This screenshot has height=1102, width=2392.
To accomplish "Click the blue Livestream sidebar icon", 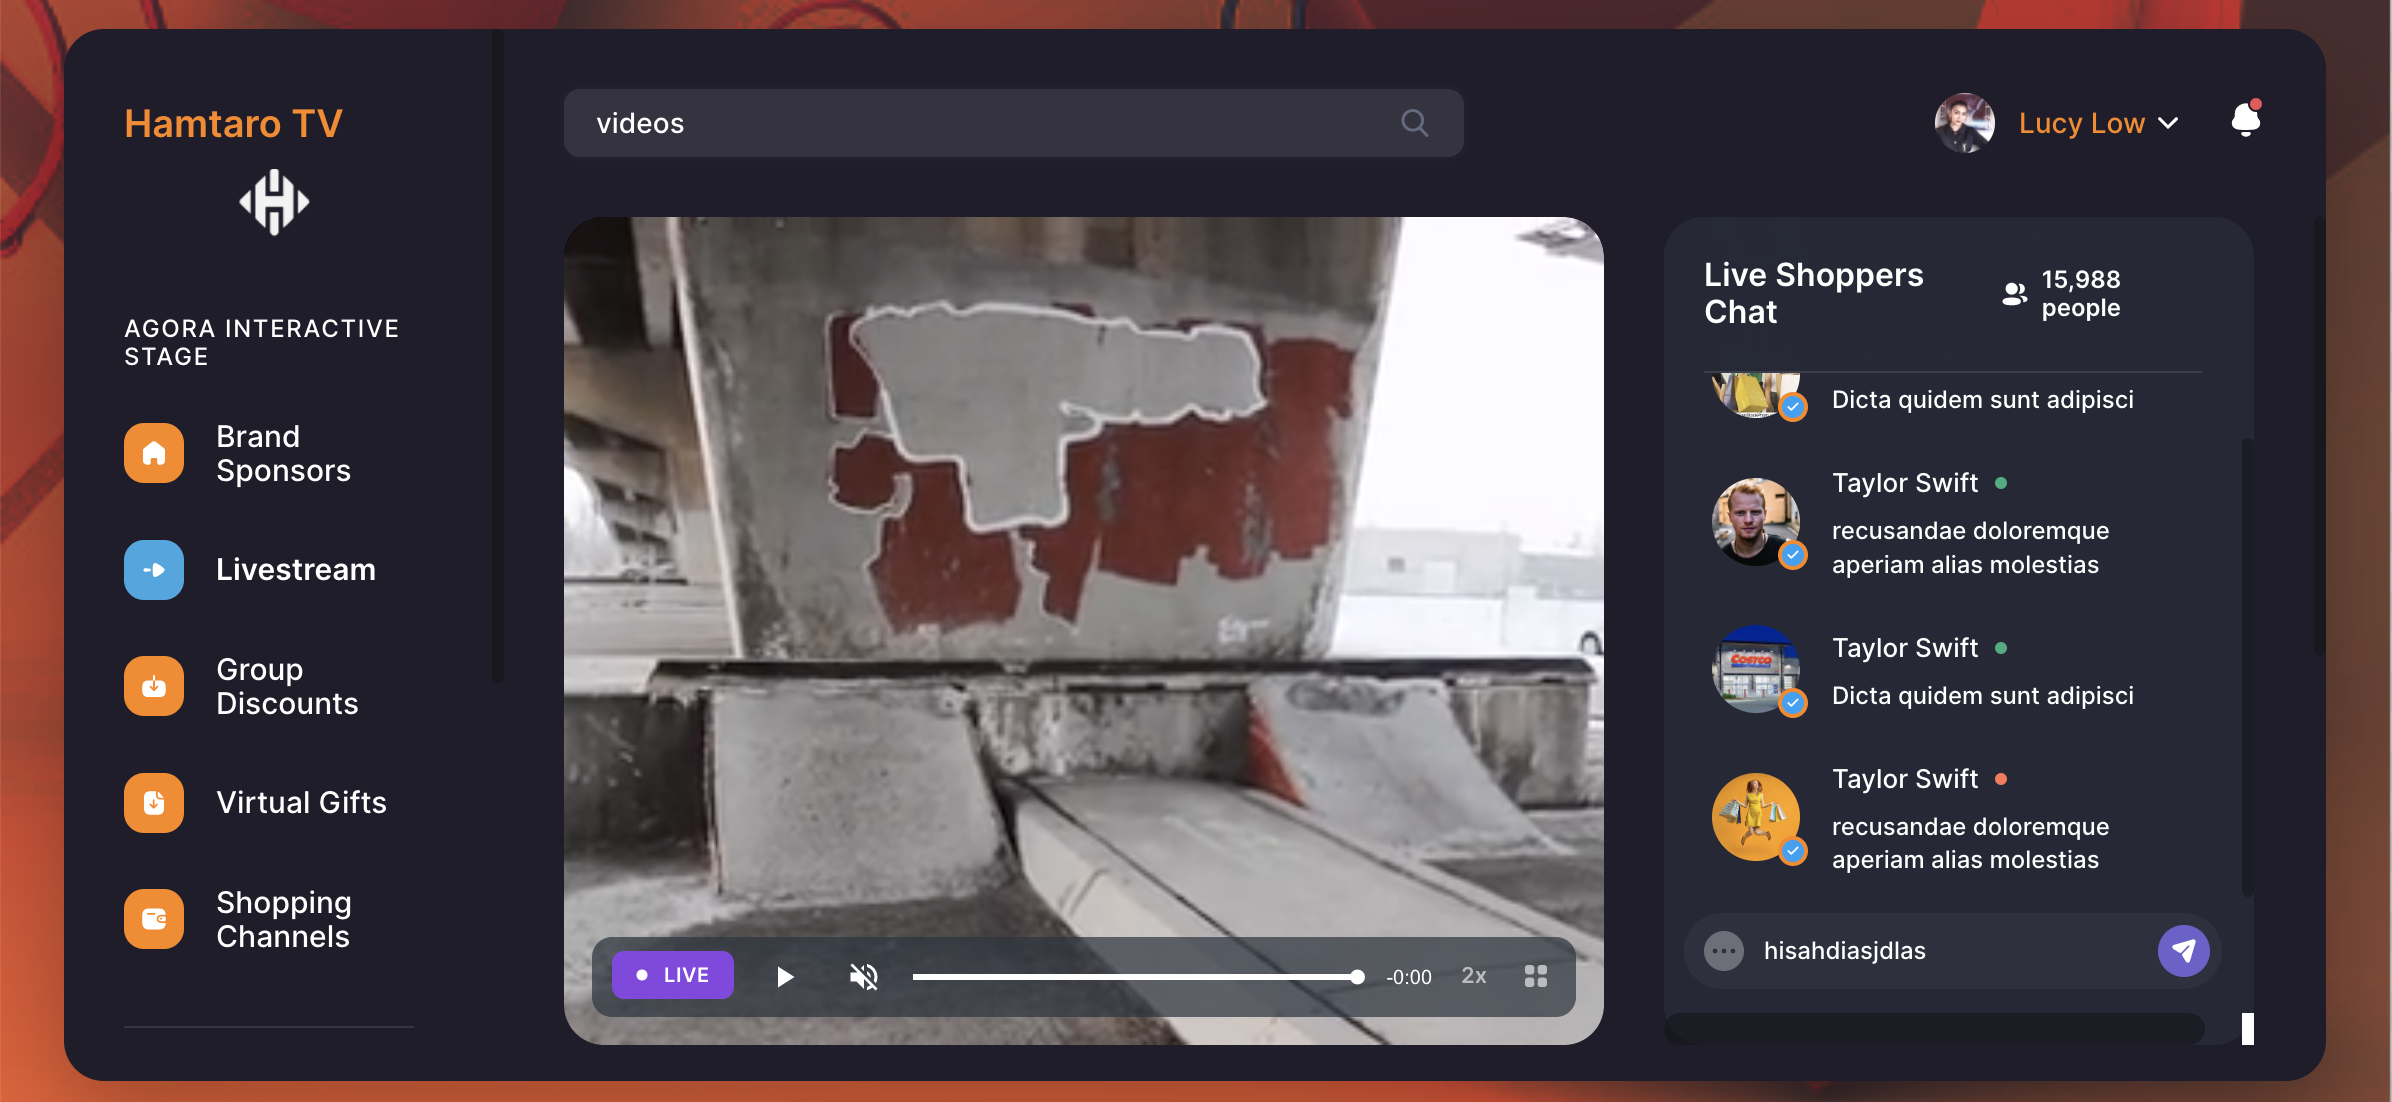I will coord(154,570).
